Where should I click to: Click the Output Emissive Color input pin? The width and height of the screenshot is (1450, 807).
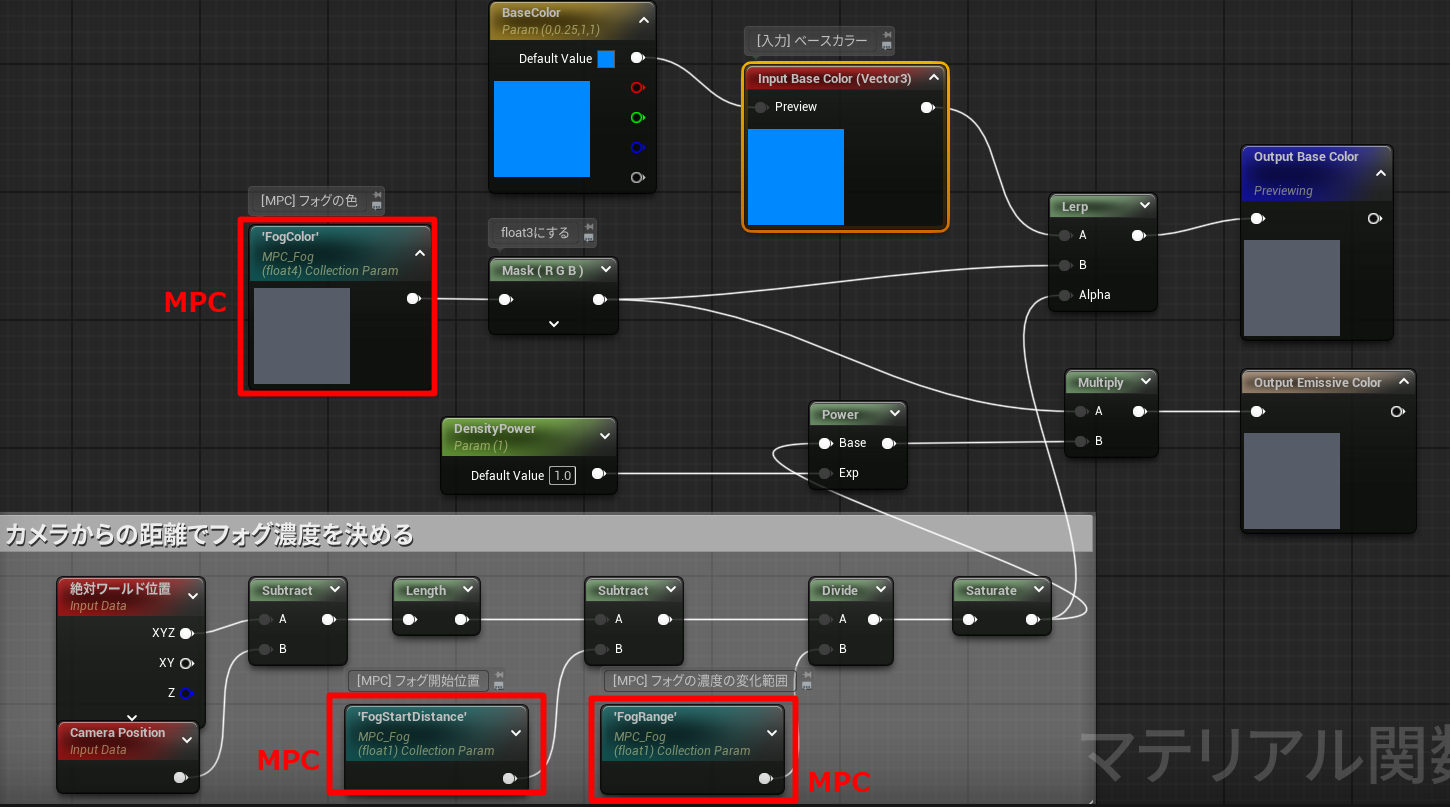(x=1258, y=411)
